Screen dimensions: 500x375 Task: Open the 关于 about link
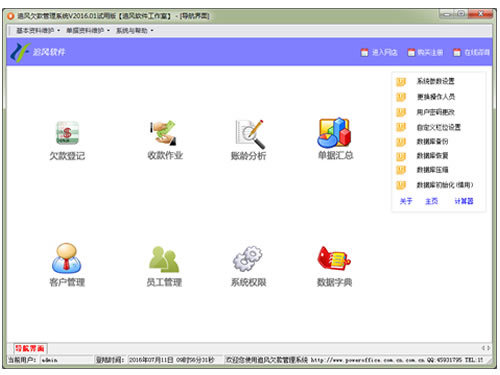406,201
